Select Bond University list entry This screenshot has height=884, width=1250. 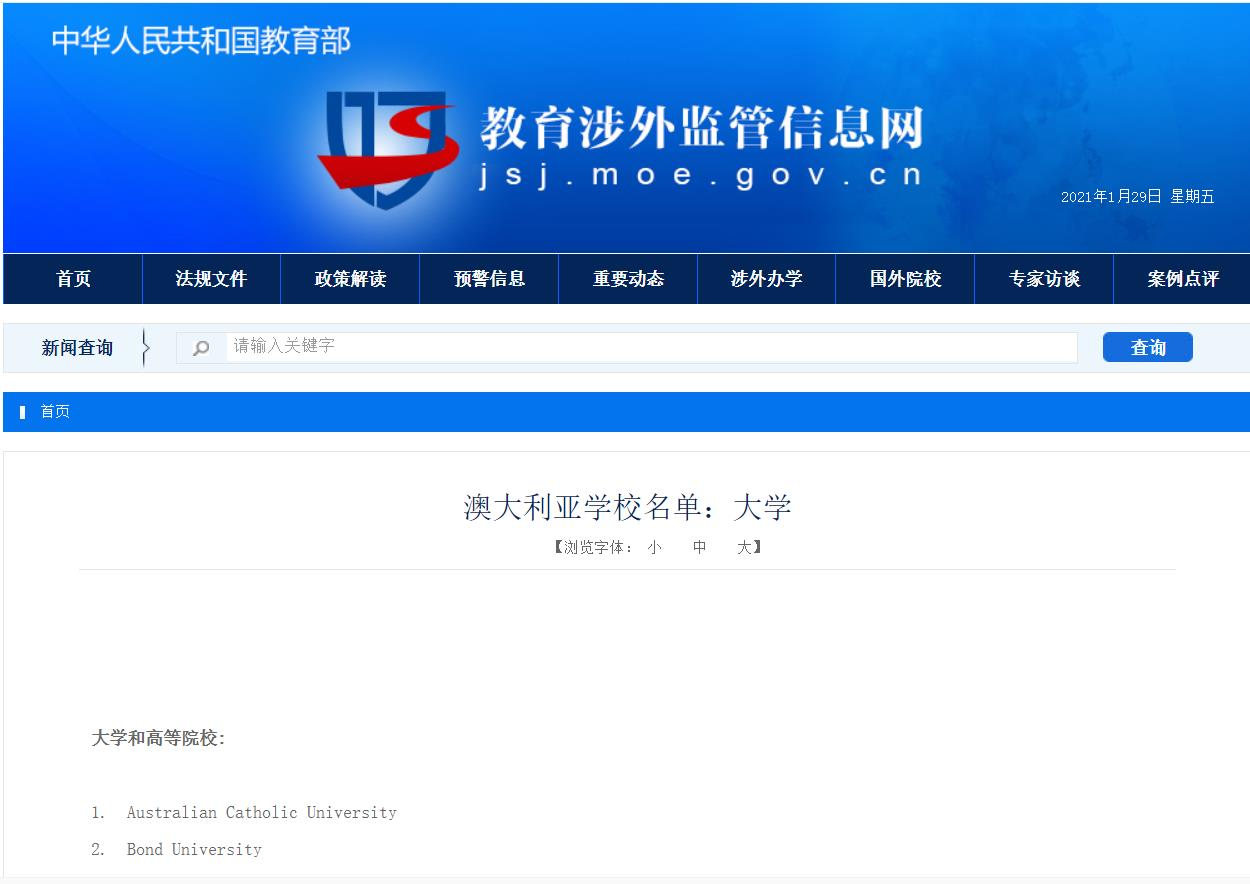coord(194,850)
